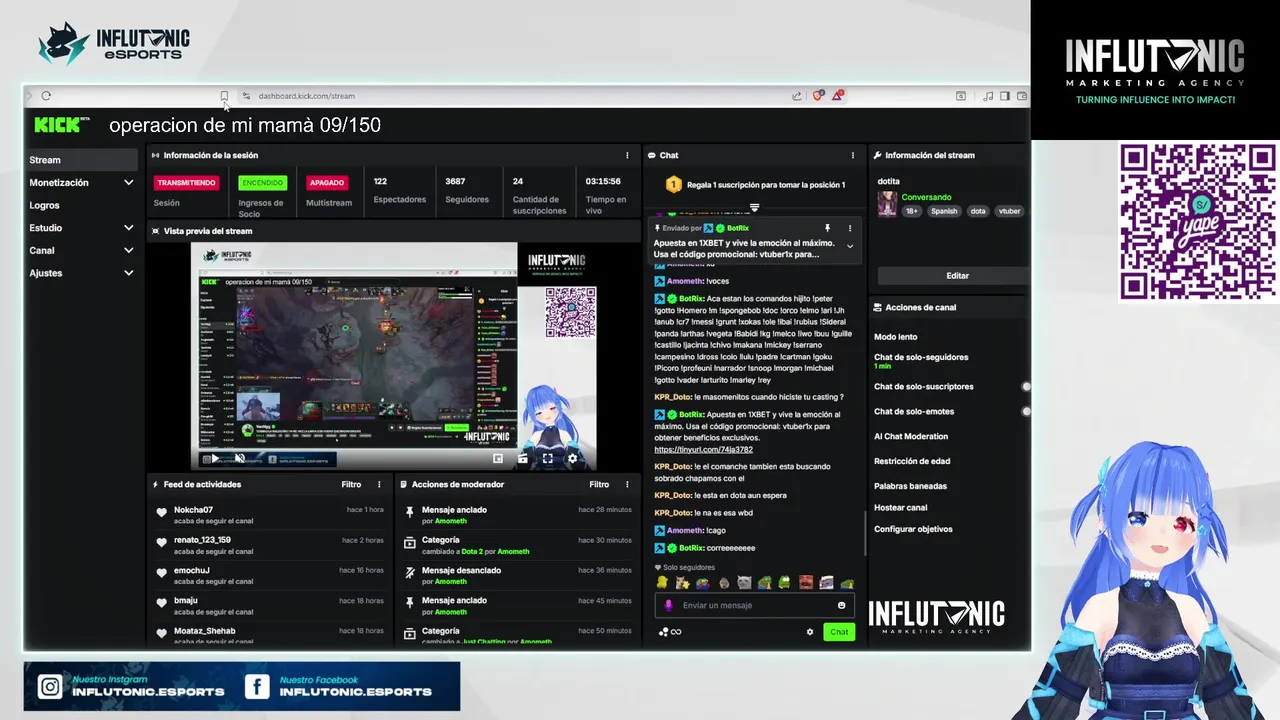Expand the pinned message chevron
The image size is (1280, 720).
(x=850, y=246)
